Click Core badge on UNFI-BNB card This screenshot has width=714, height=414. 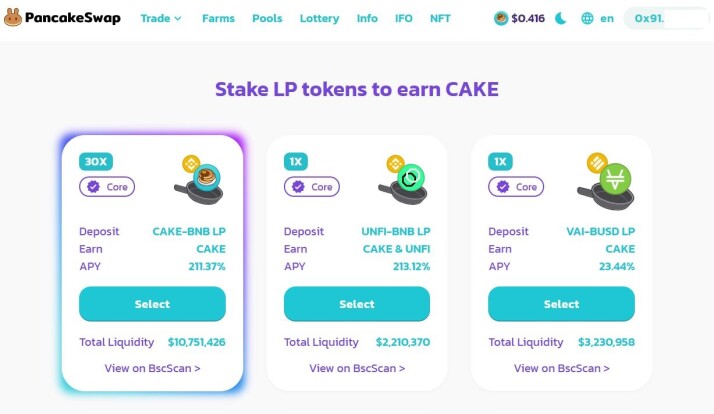coord(312,186)
